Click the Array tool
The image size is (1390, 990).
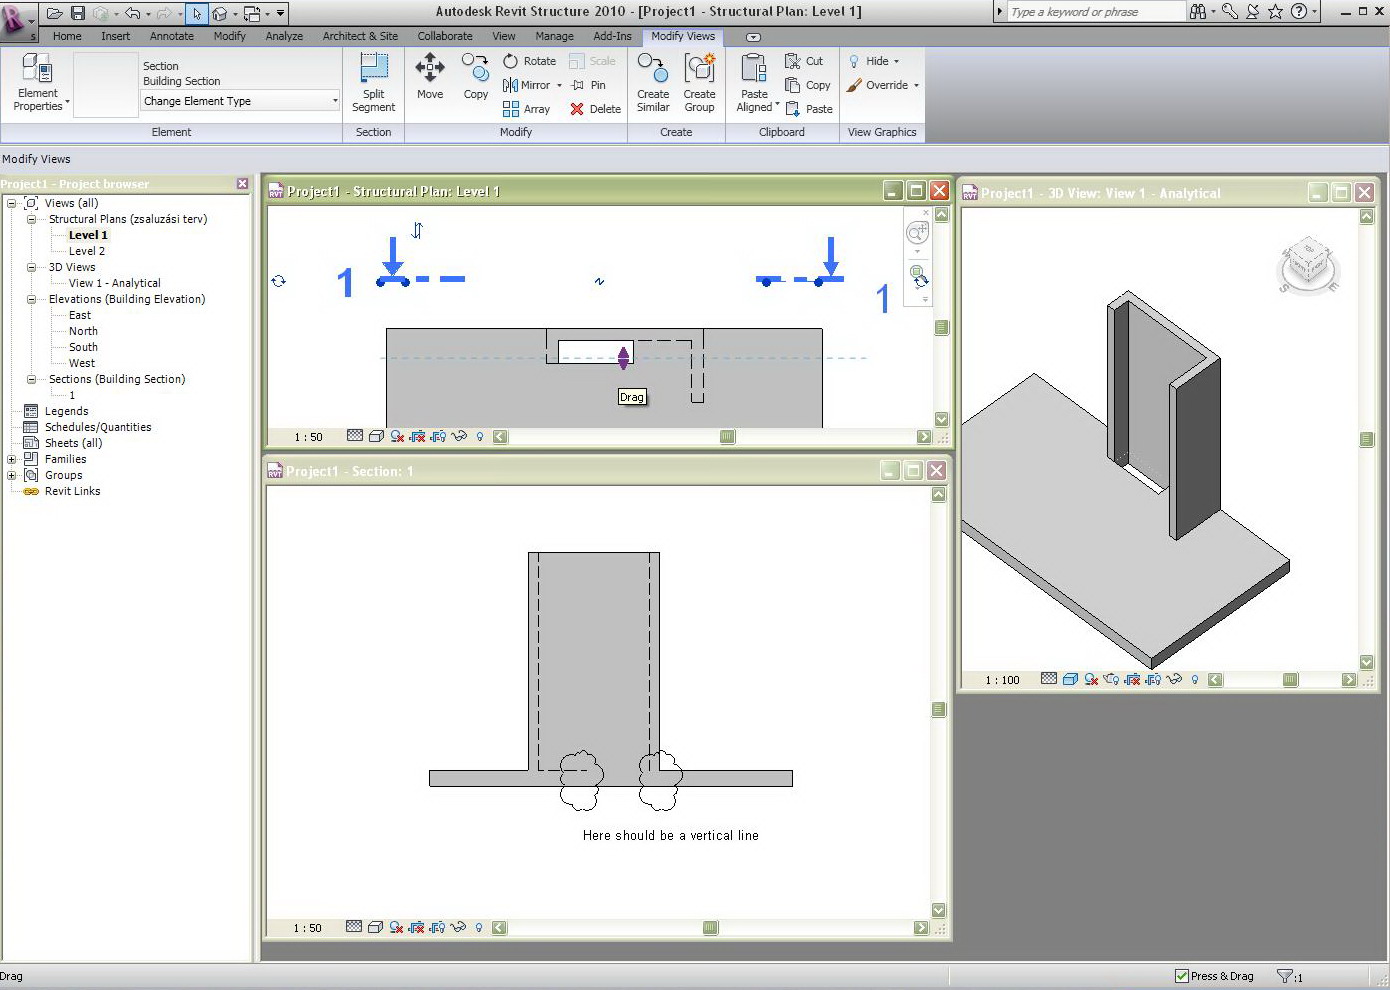[x=526, y=109]
